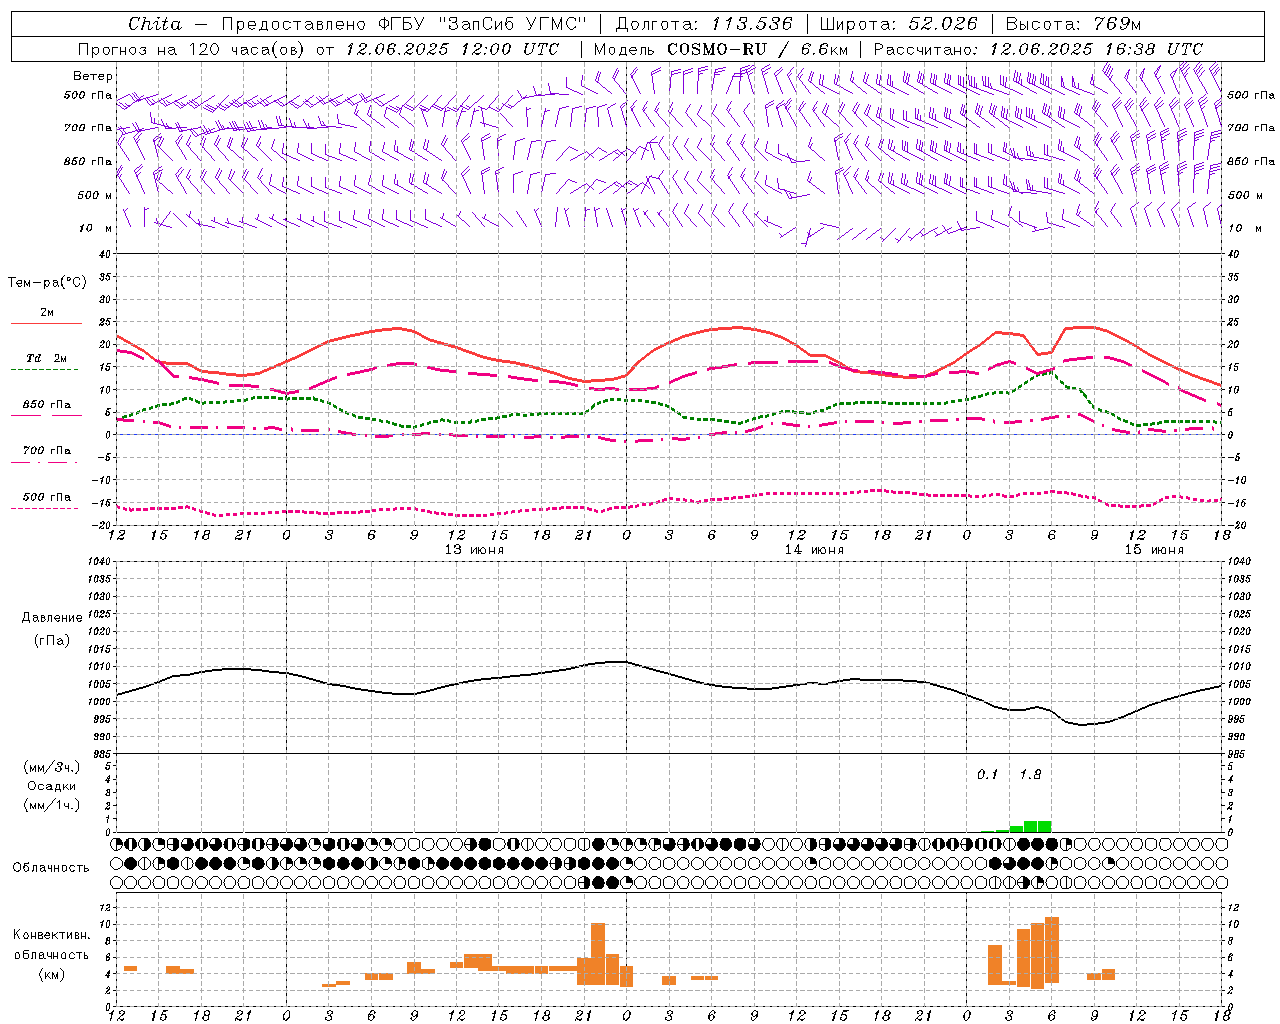Click the 'Широта: 52.026' latitude value
Viewport: 1280px width, 1024px height.
[899, 24]
